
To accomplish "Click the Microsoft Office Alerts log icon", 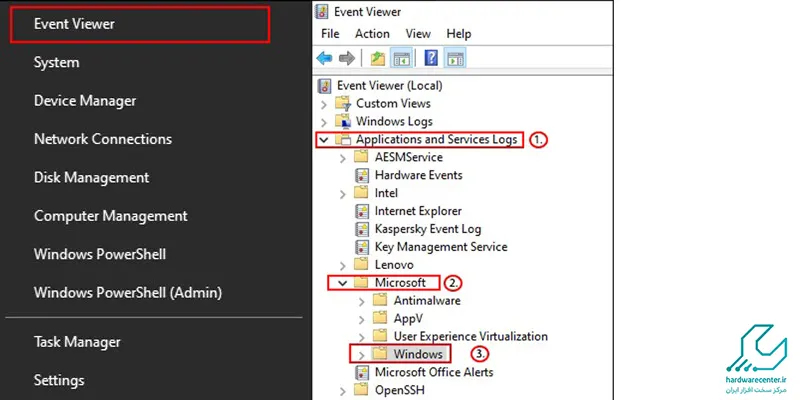I will [x=361, y=372].
